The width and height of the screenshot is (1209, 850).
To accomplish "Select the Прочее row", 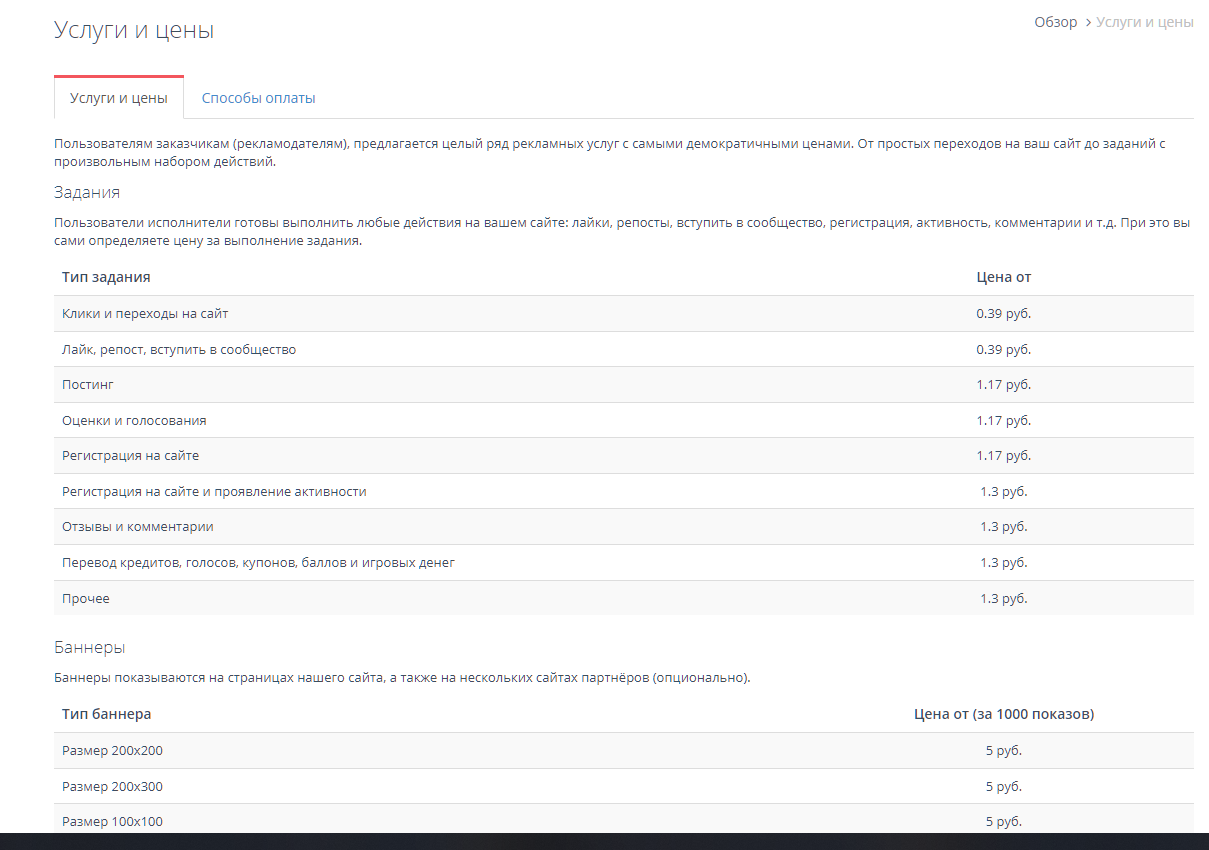I will pos(624,598).
